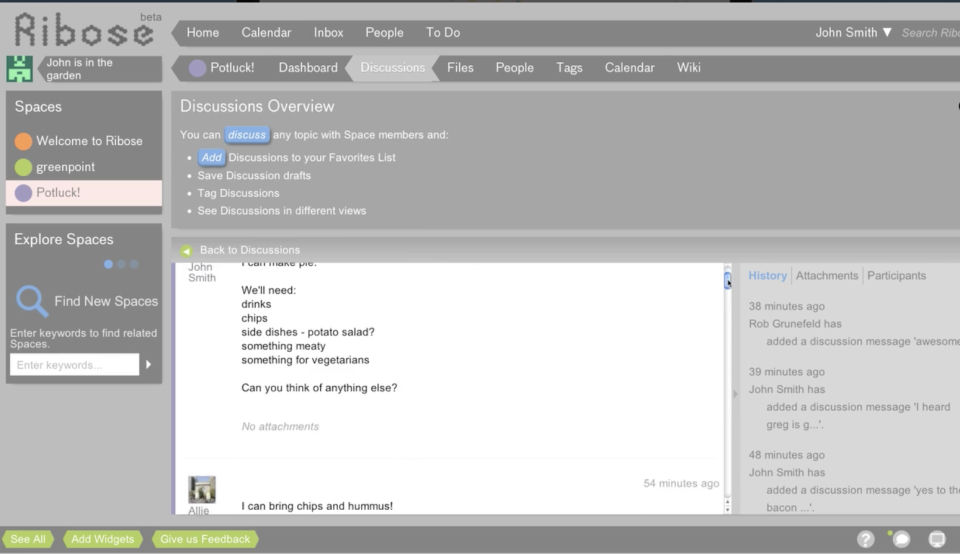This screenshot has width=960, height=554.
Task: Collapse the right side panel arrow
Action: [x=735, y=394]
